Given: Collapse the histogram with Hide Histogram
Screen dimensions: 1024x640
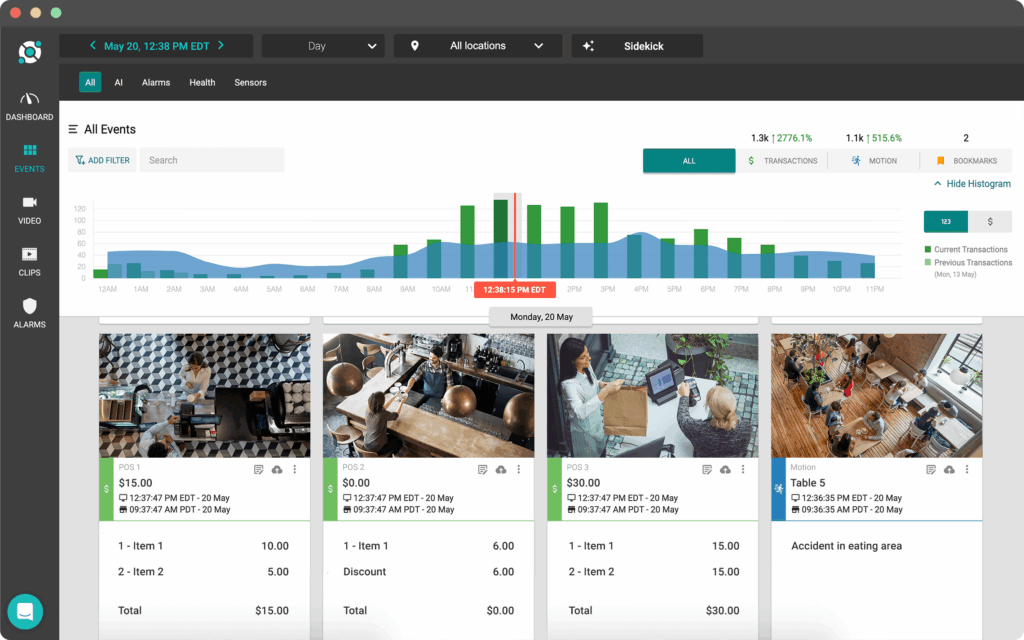Looking at the screenshot, I should tap(971, 183).
